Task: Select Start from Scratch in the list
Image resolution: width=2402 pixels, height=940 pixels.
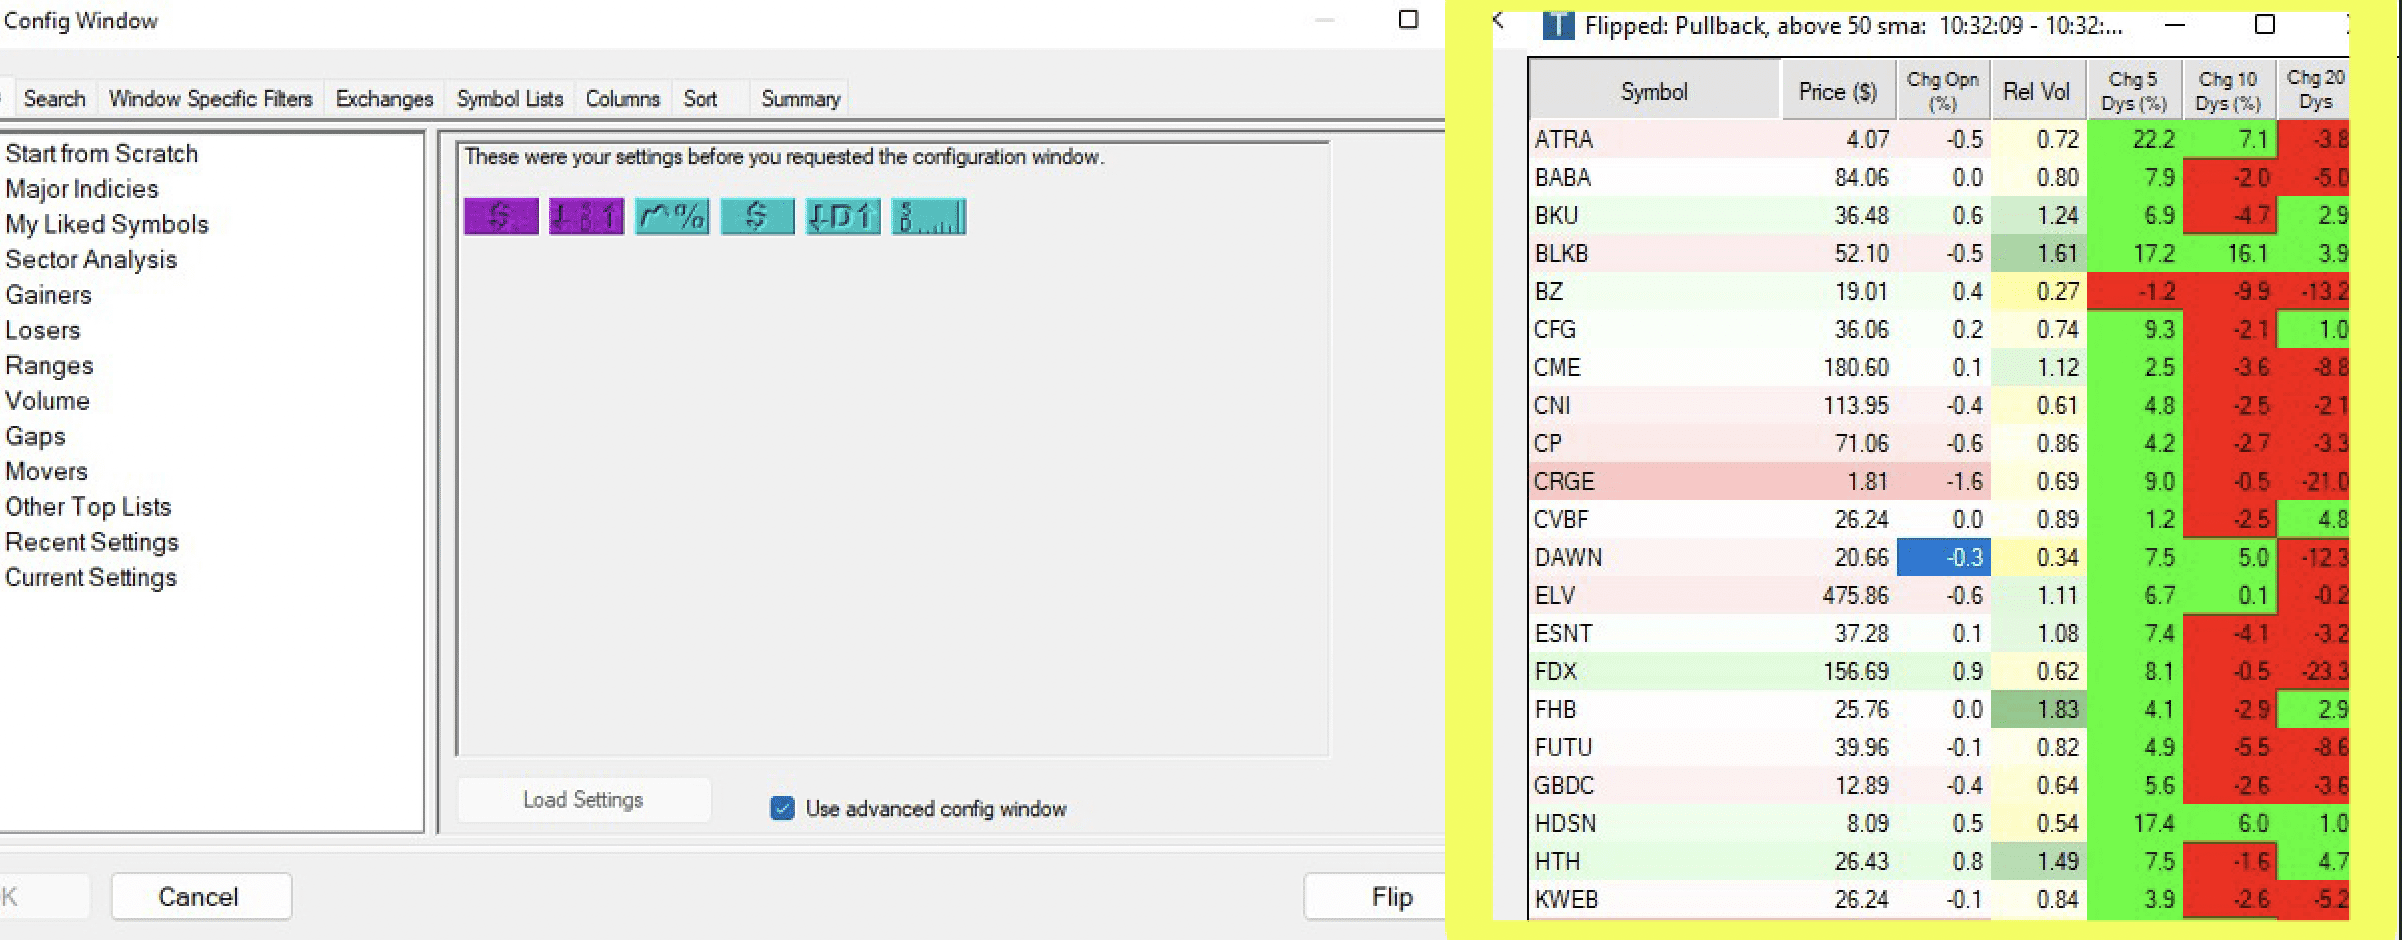Action: point(102,154)
